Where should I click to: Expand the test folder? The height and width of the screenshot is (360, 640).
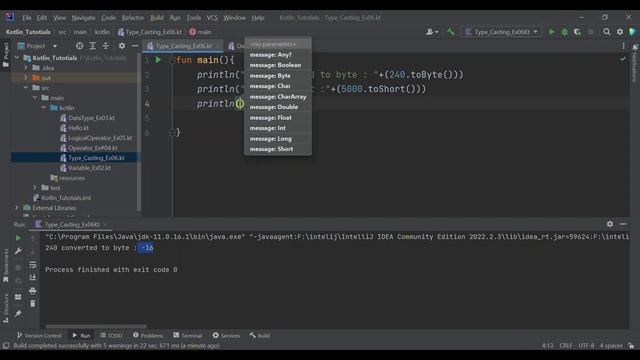35,188
